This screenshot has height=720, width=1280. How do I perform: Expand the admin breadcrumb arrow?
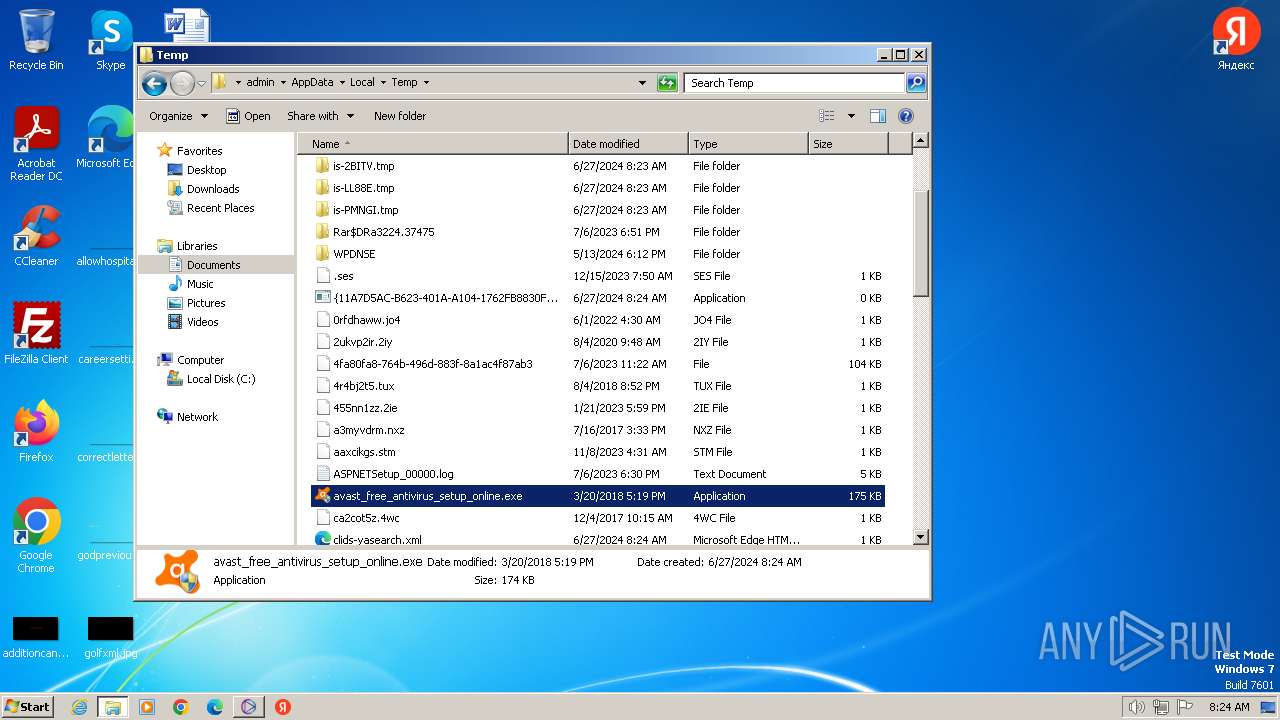tap(283, 83)
